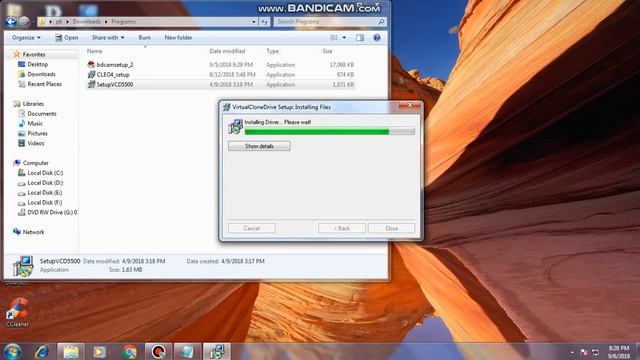Open the Documents library
The height and width of the screenshot is (360, 640).
(42, 113)
